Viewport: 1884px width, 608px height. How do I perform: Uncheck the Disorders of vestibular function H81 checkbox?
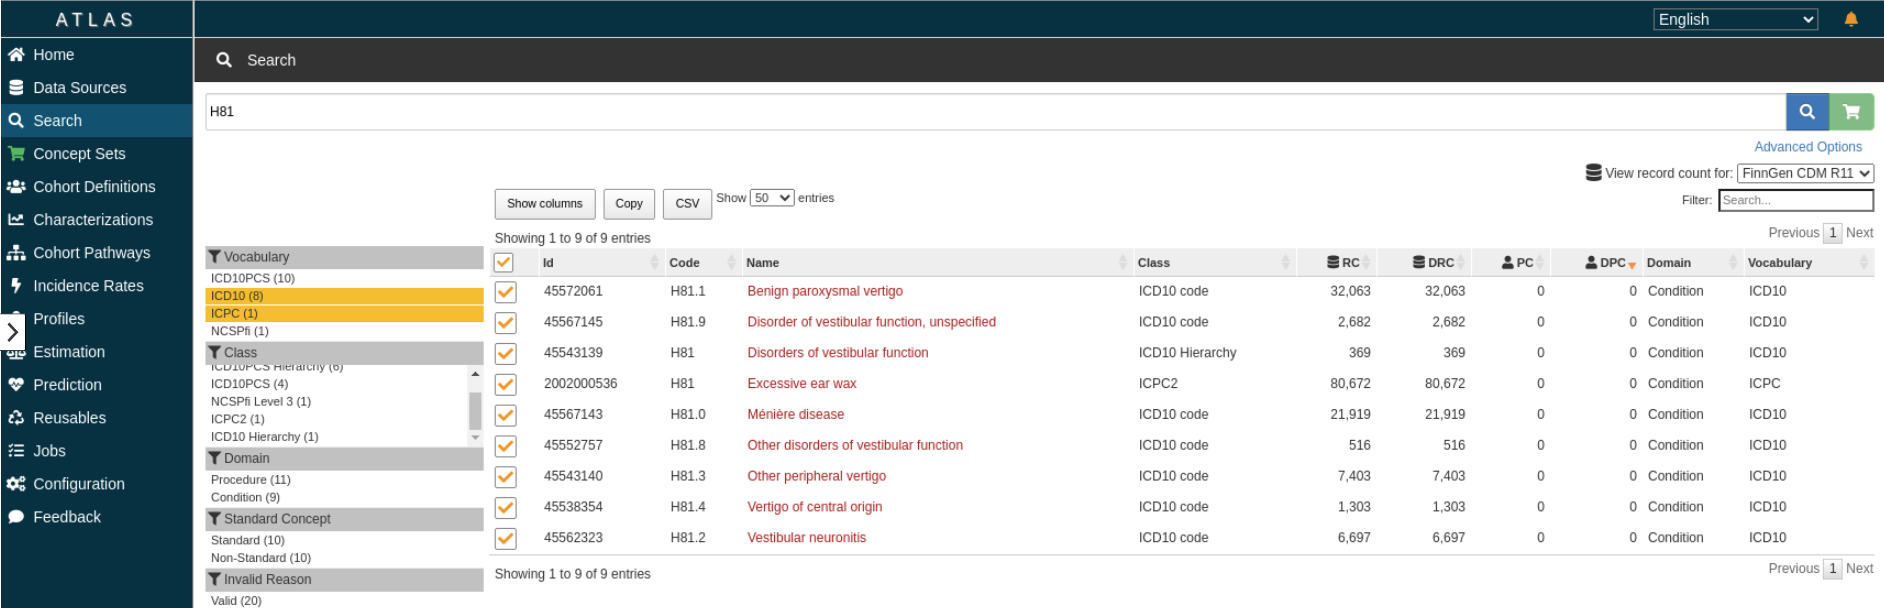click(506, 354)
